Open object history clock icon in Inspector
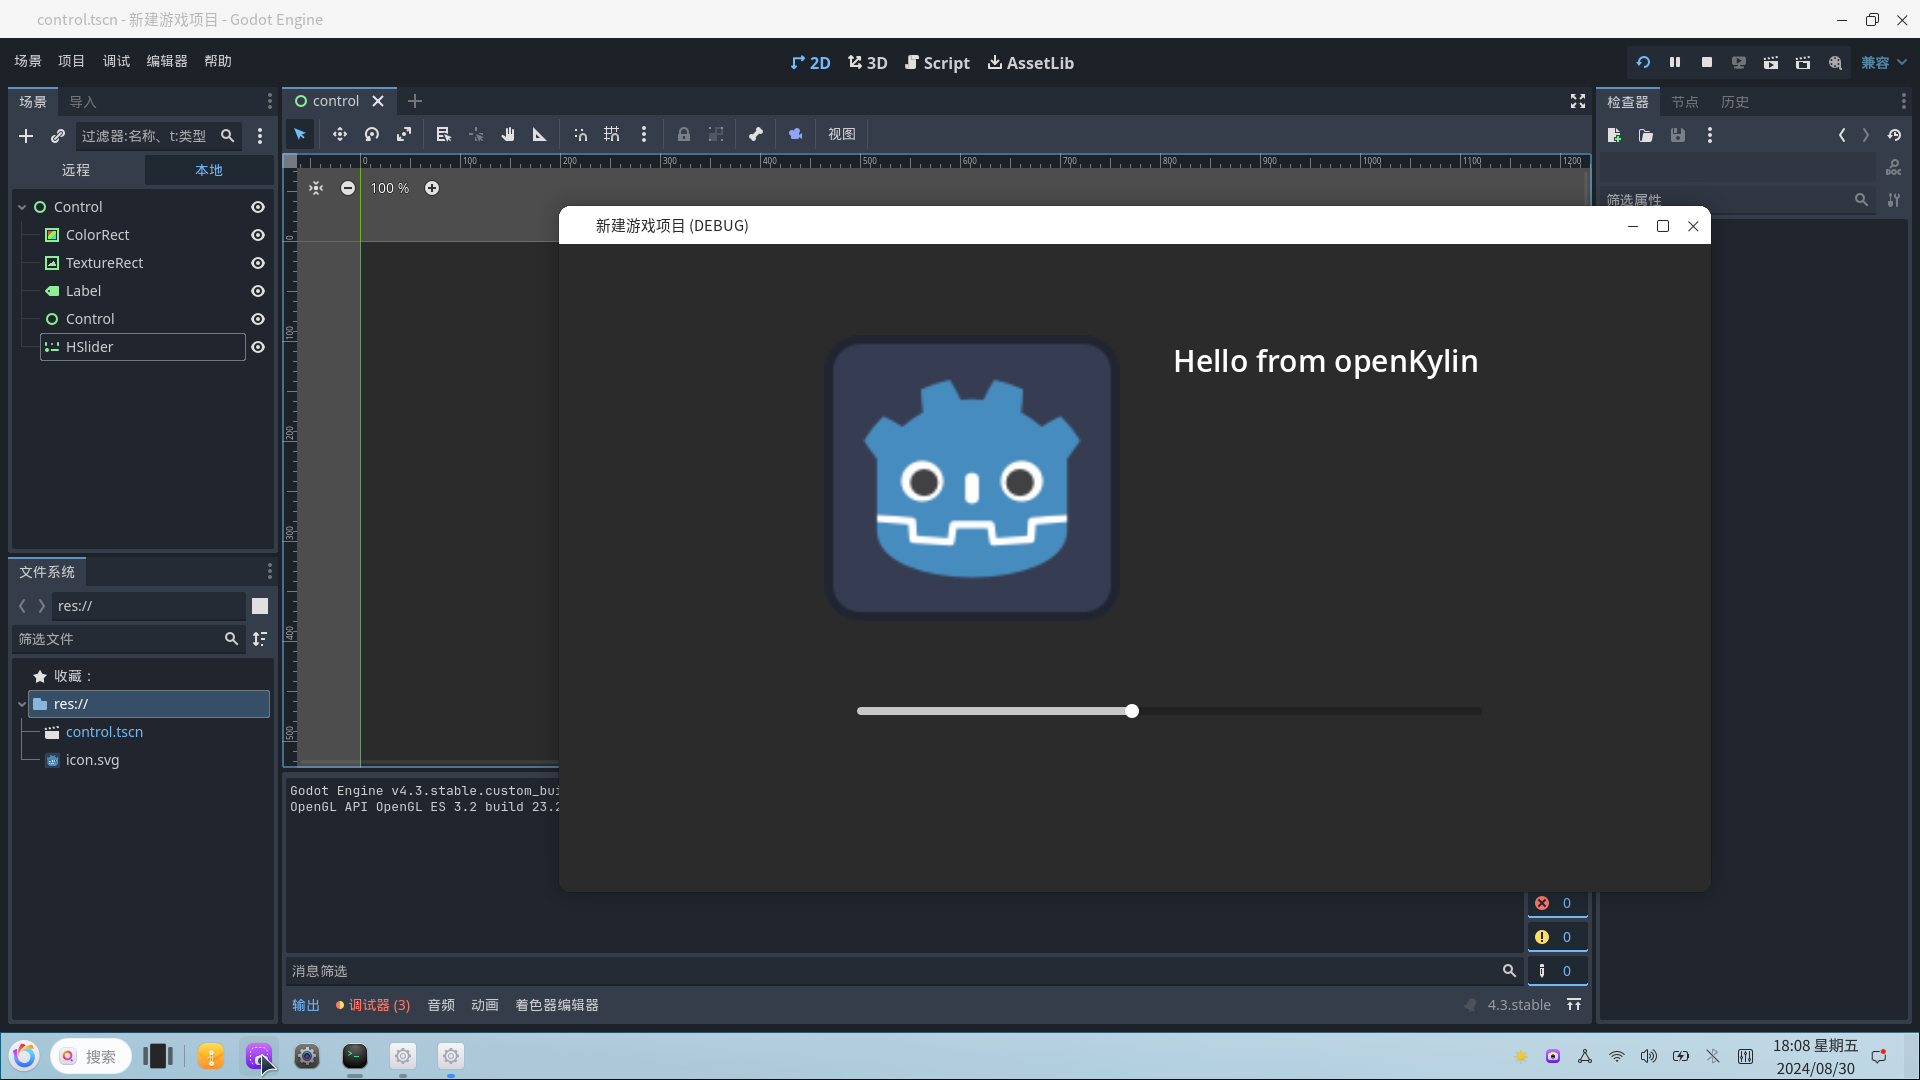Image resolution: width=1920 pixels, height=1080 pixels. tap(1894, 135)
